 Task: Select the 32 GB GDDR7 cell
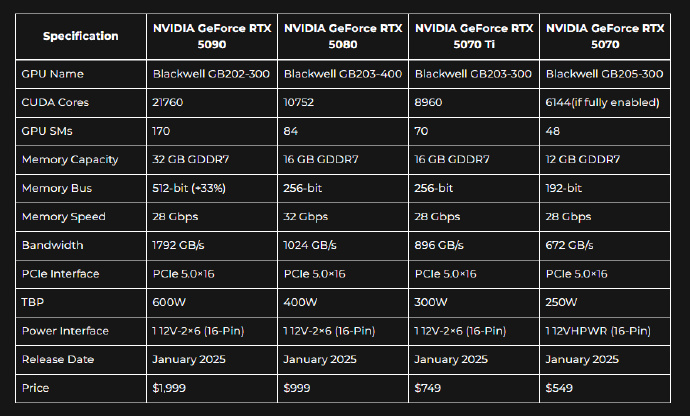[x=194, y=159]
